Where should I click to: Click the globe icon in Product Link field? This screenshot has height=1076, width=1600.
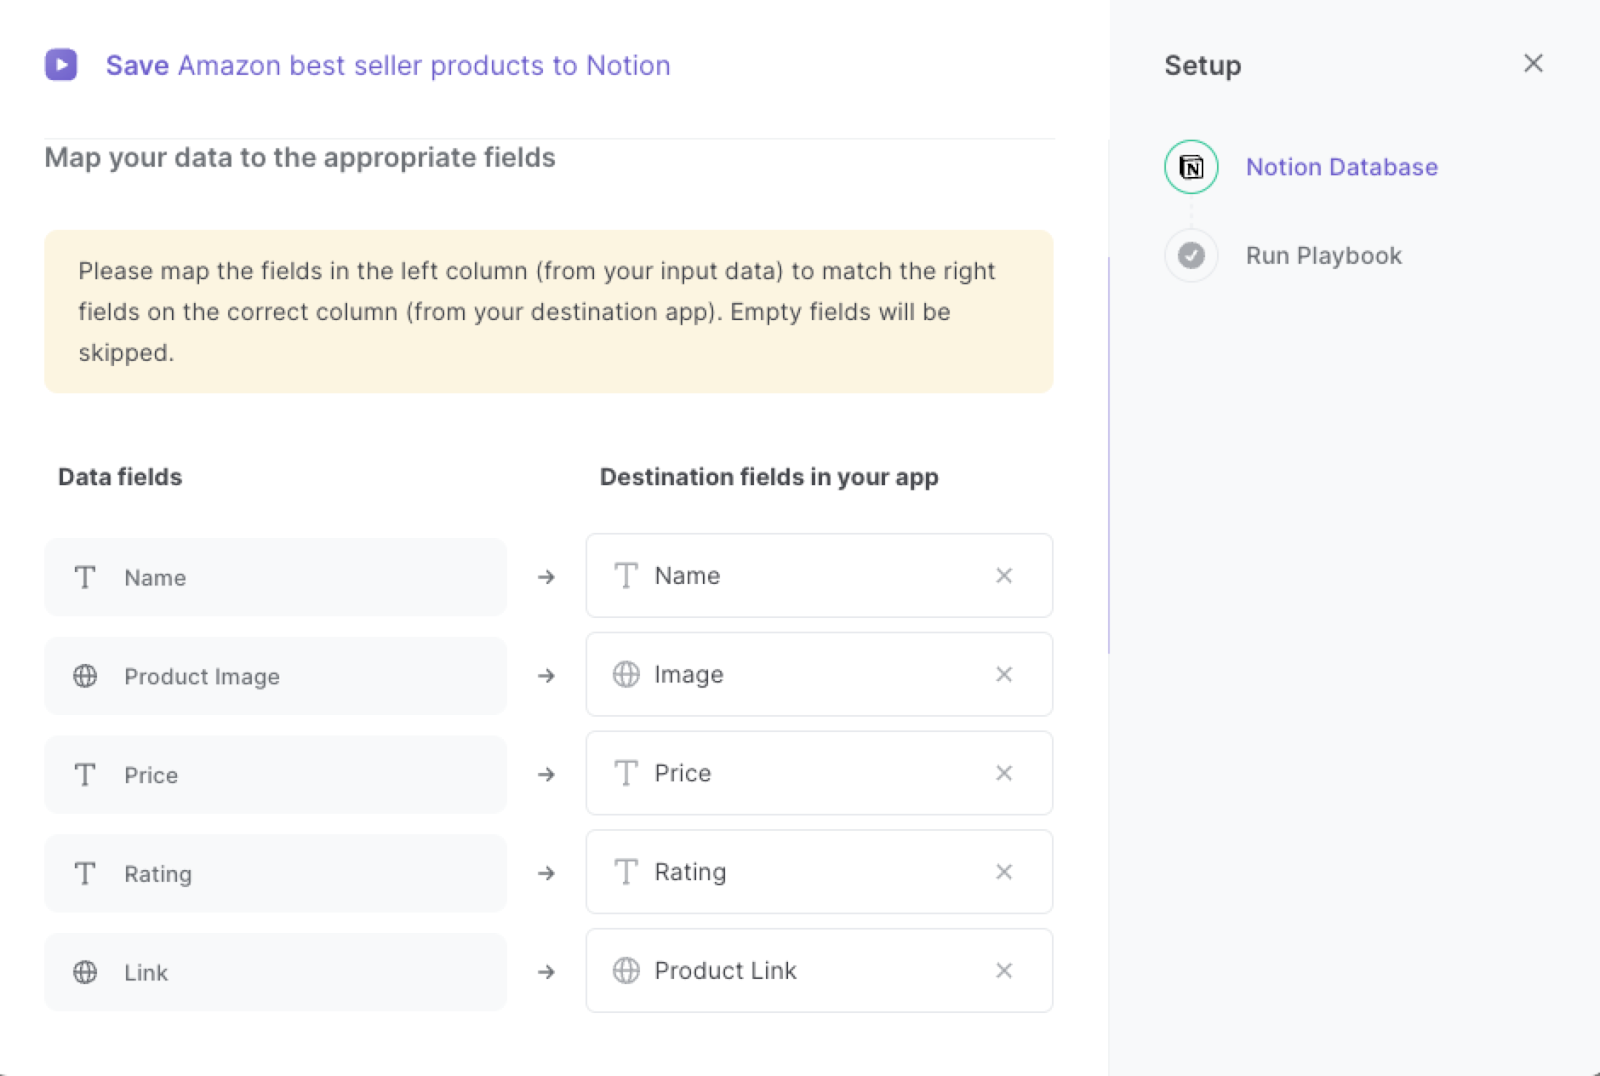pos(626,971)
